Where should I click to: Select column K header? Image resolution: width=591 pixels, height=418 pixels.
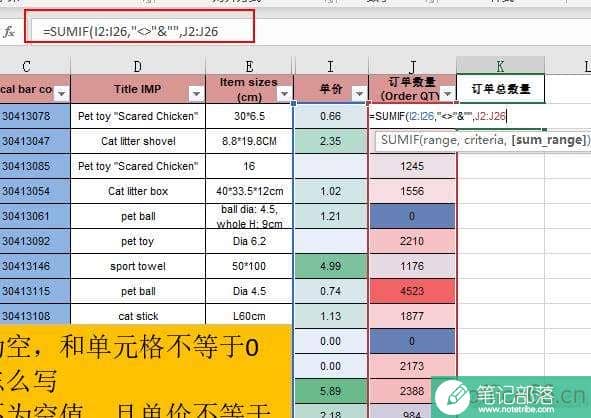501,66
